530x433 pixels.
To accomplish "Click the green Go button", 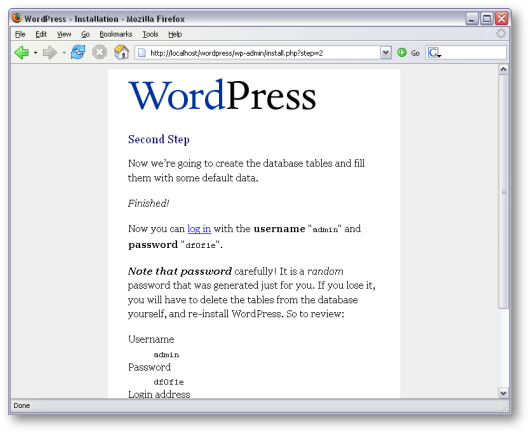I will click(x=408, y=53).
